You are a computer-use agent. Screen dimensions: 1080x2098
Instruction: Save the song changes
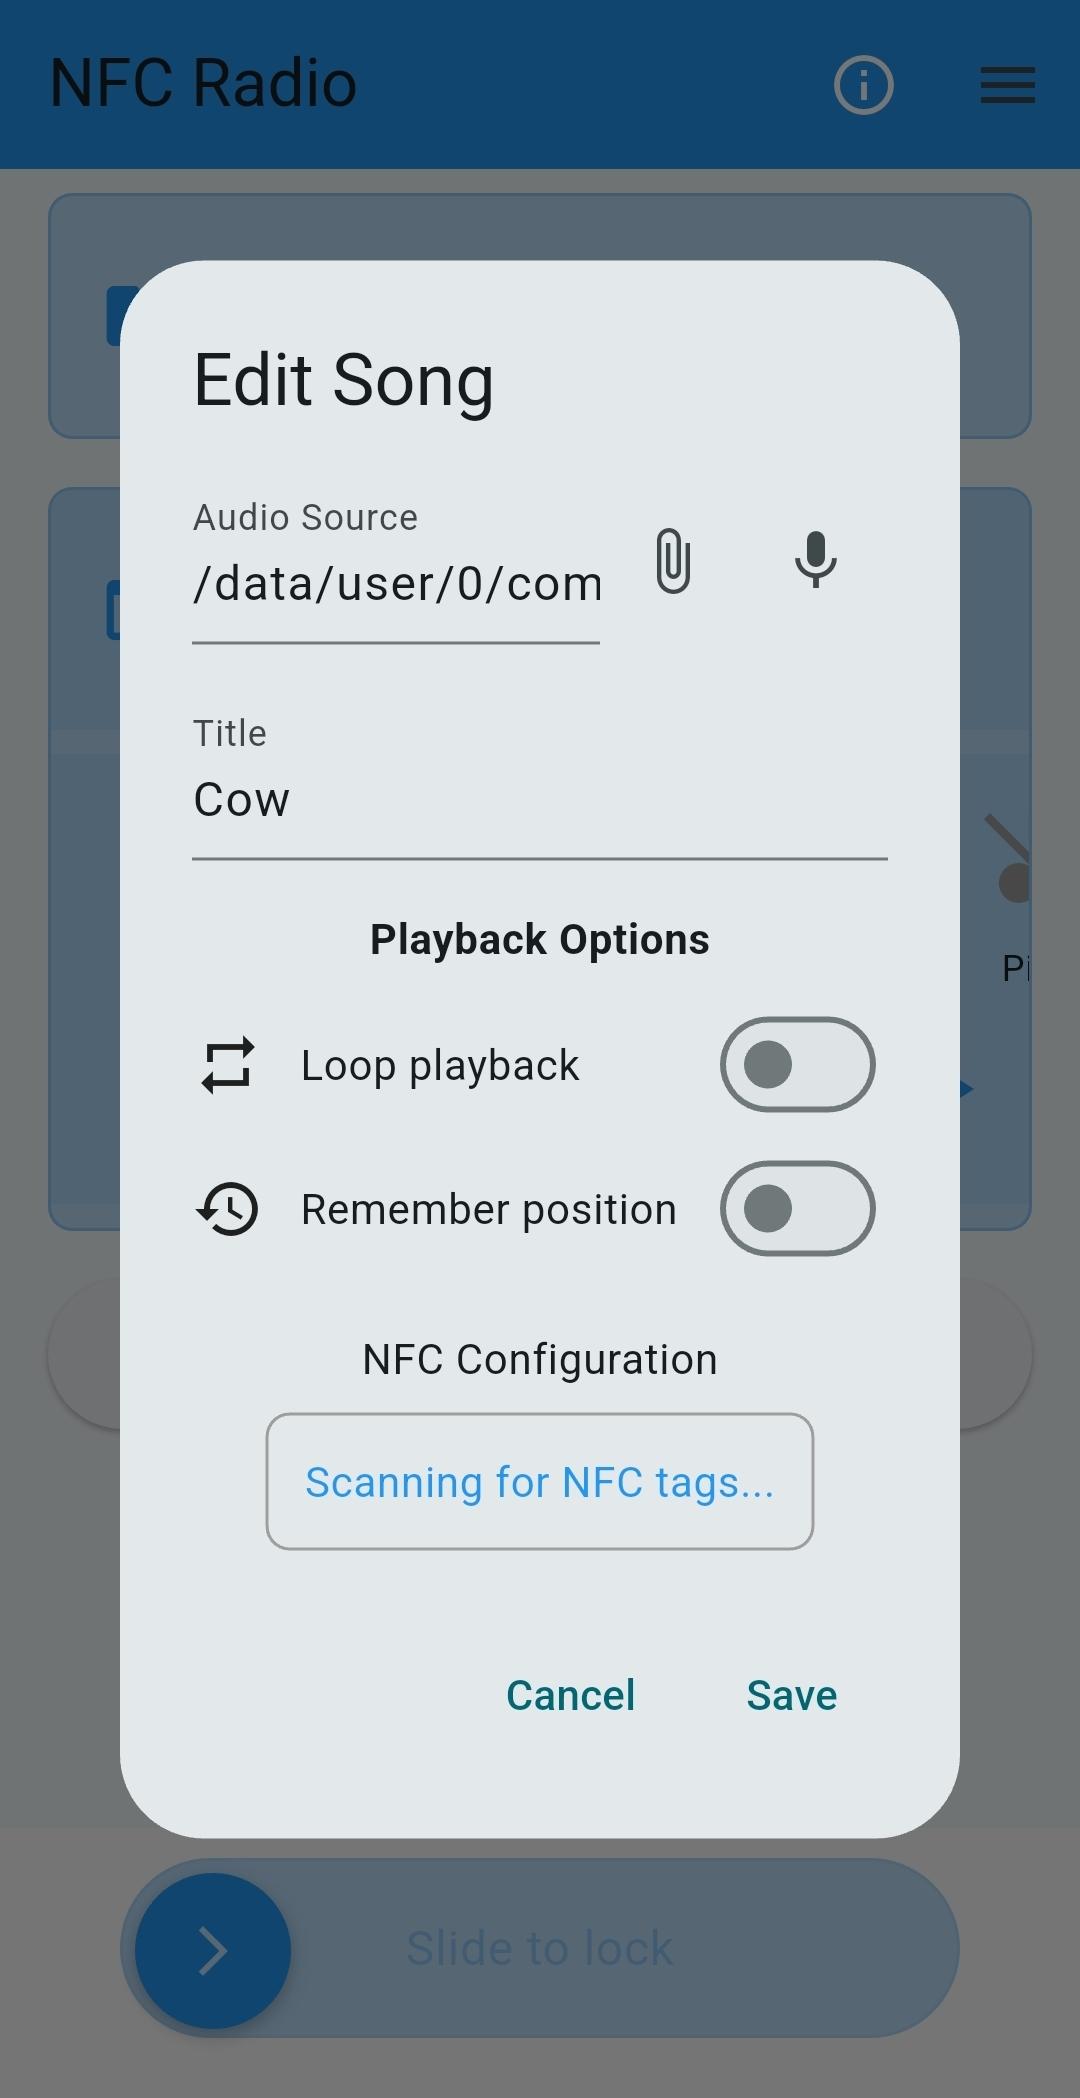(791, 1695)
